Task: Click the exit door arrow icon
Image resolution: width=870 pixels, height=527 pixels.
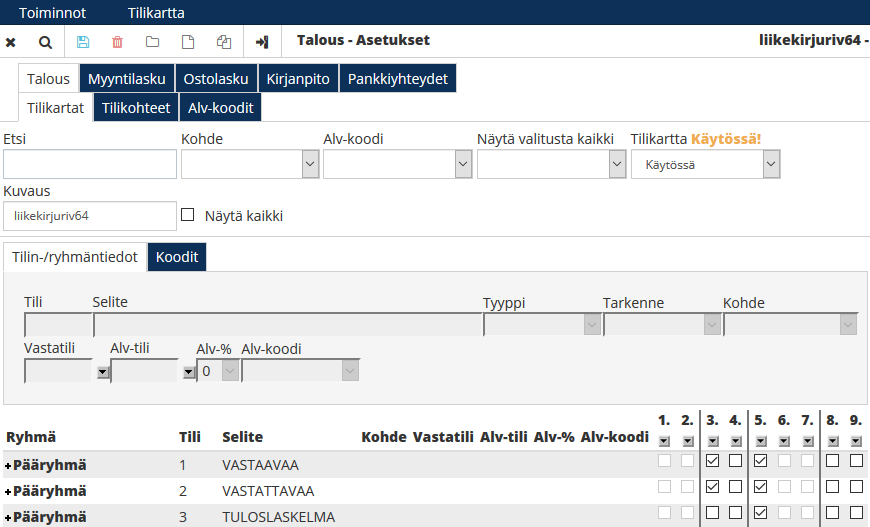Action: pos(262,42)
